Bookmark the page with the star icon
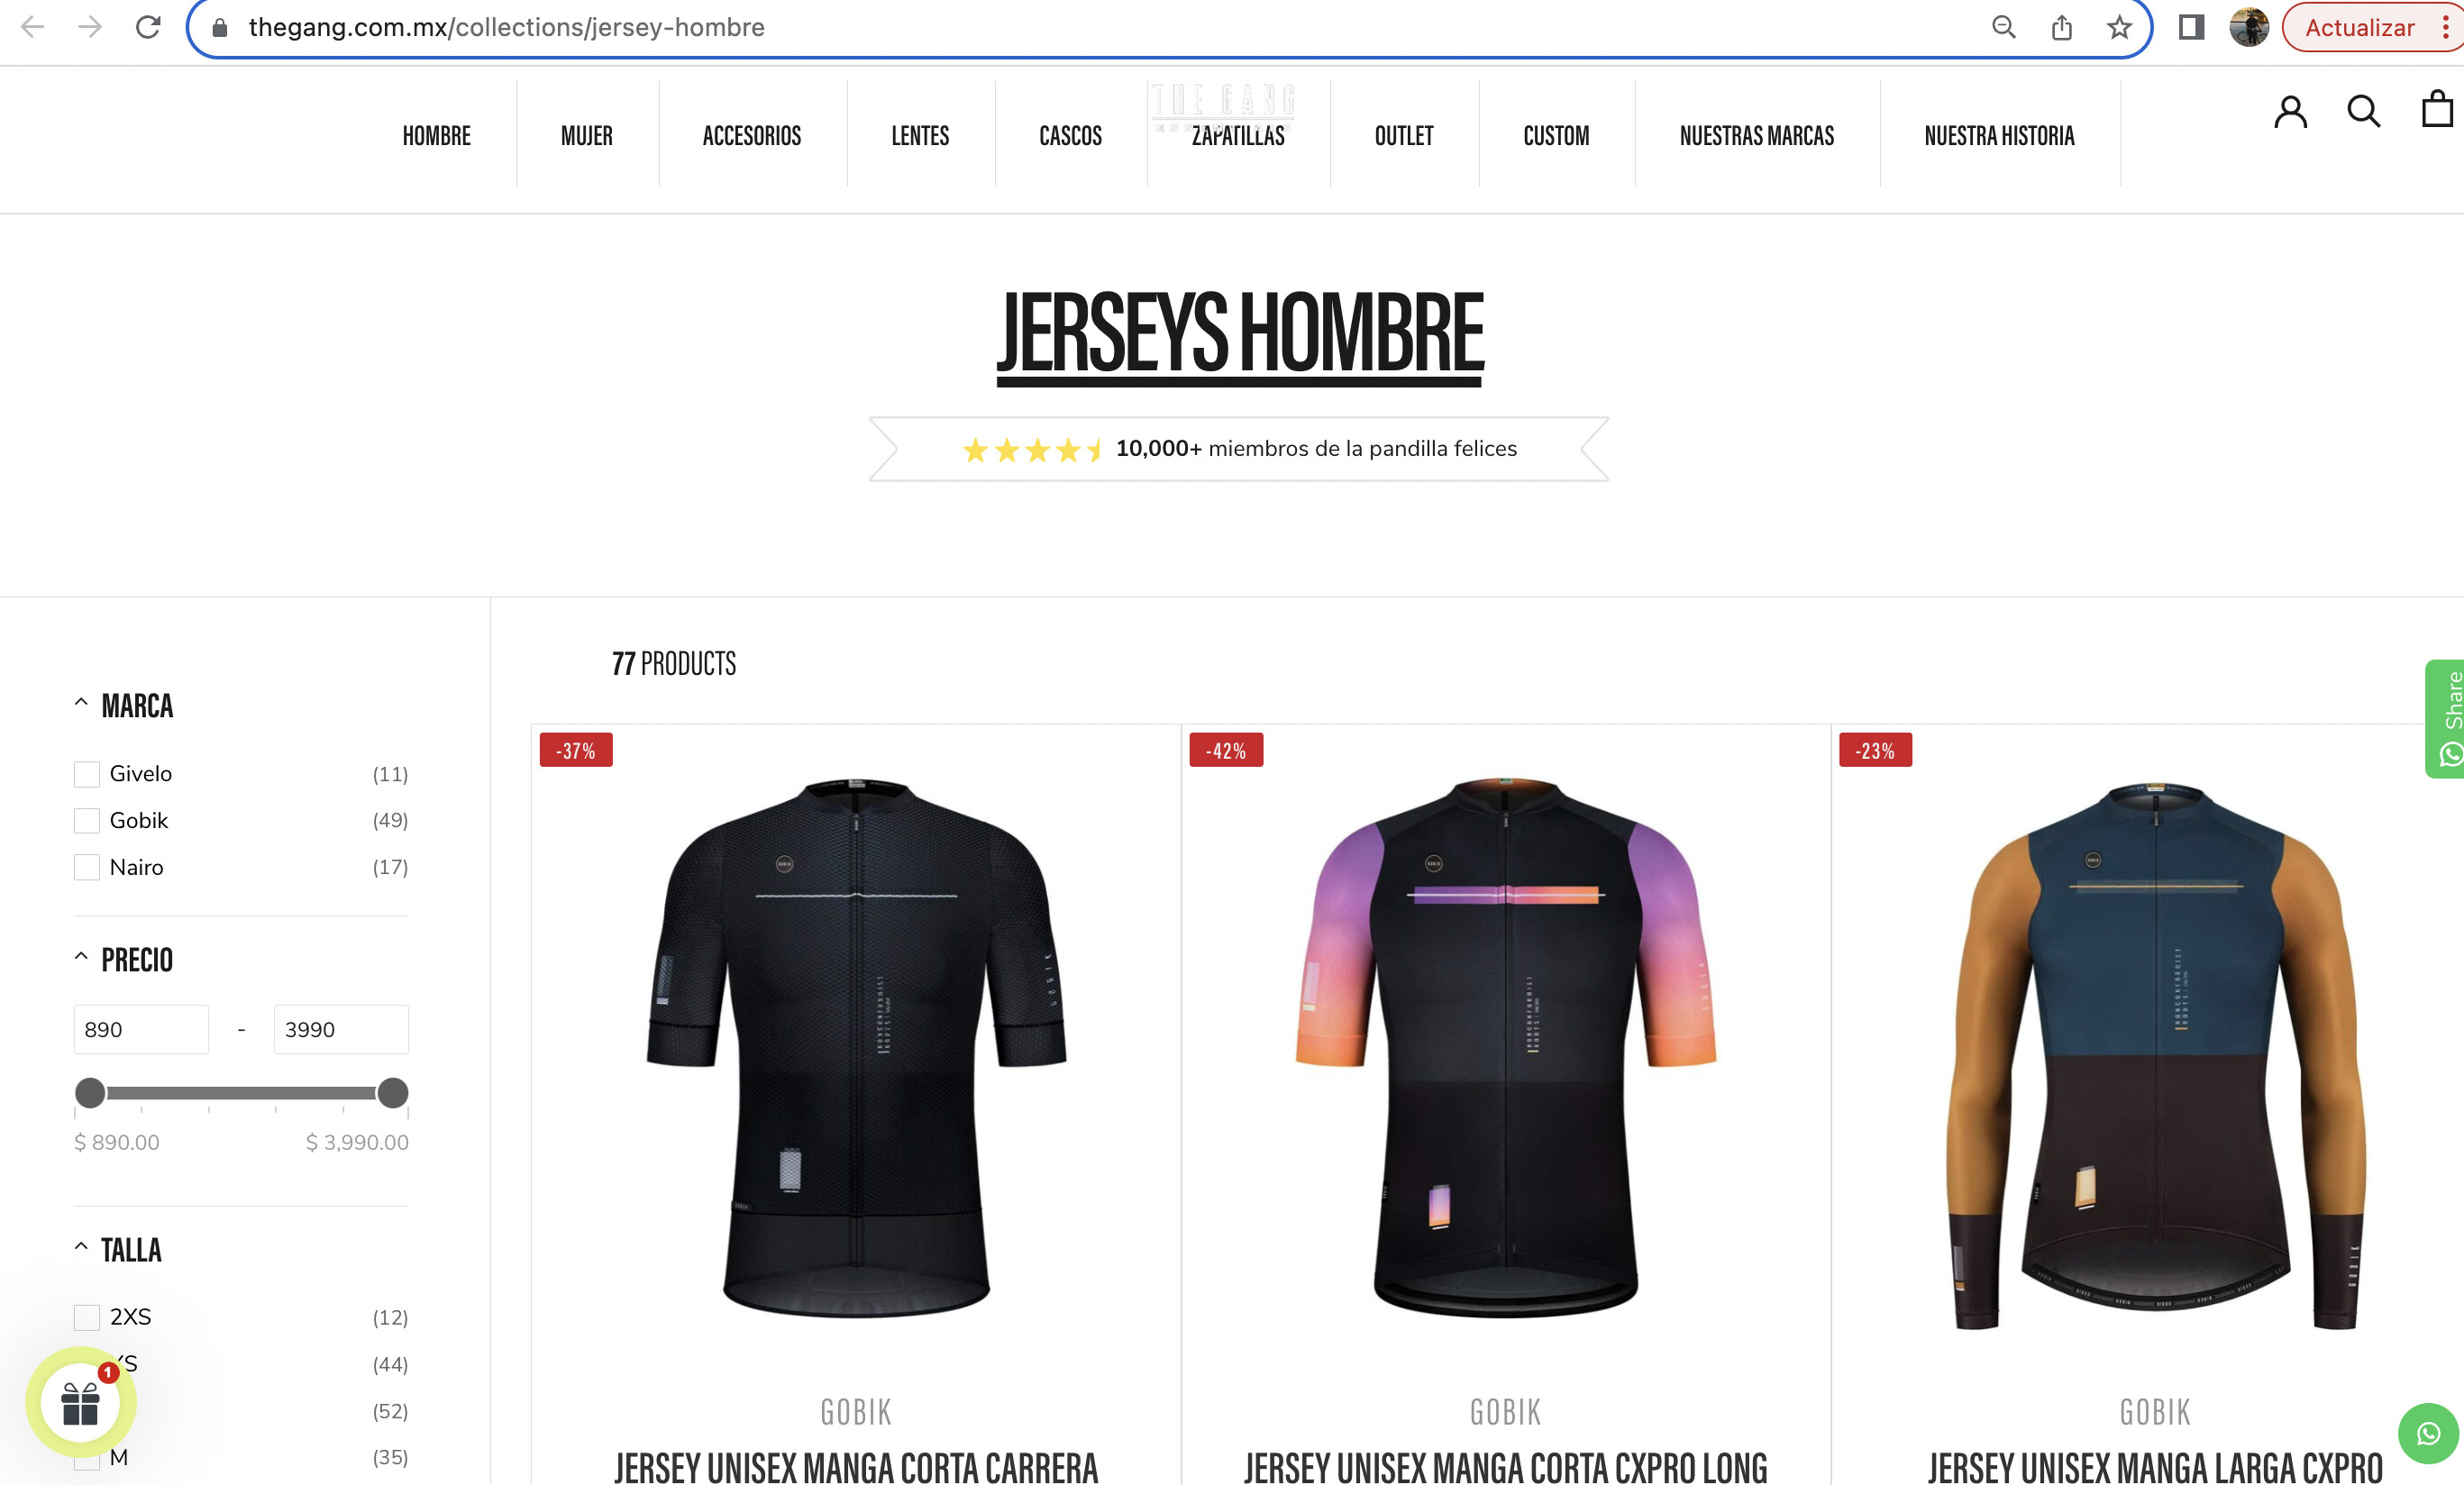The height and width of the screenshot is (1485, 2464). coord(2118,27)
